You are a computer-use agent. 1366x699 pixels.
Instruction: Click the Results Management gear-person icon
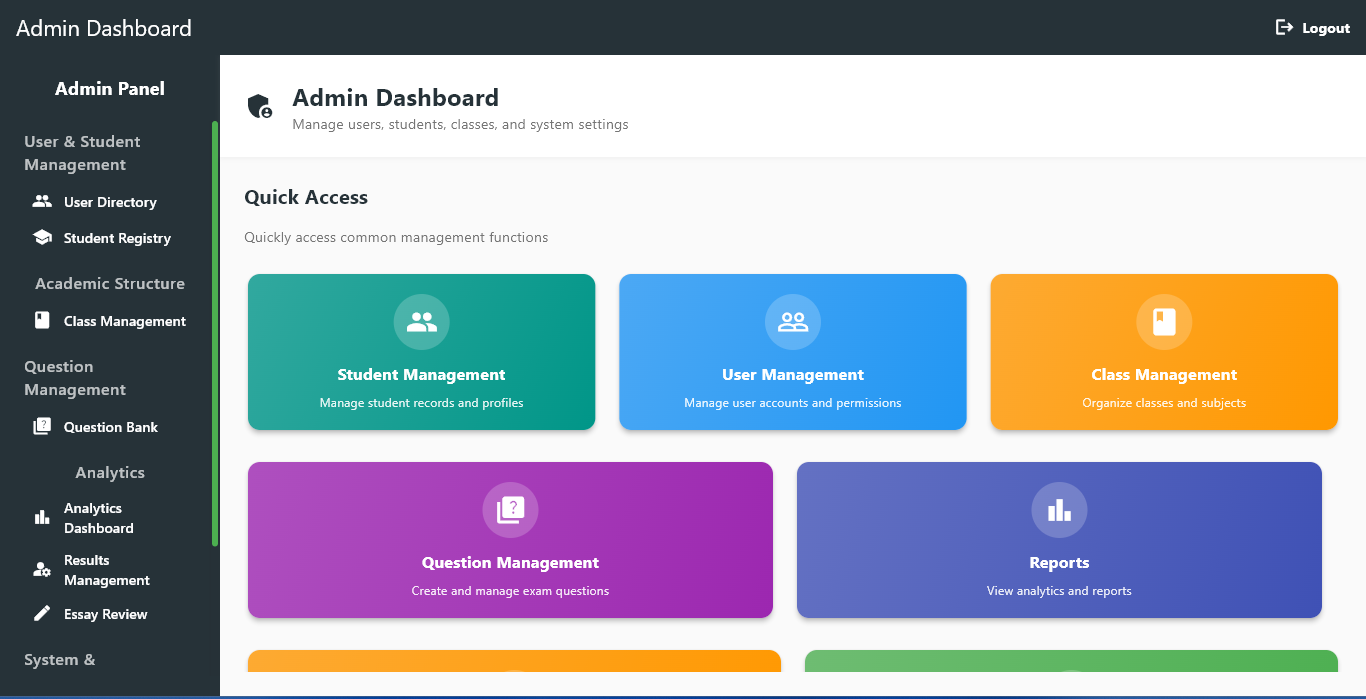(42, 569)
